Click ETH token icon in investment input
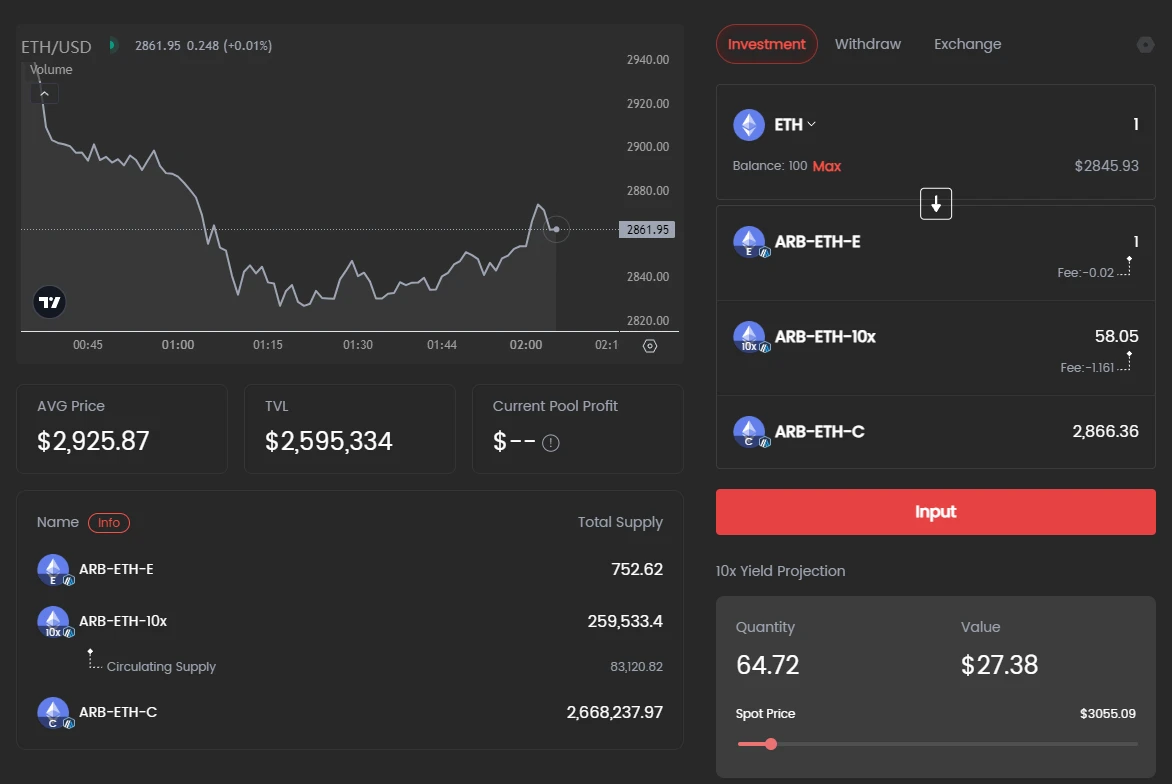The width and height of the screenshot is (1172, 784). [x=749, y=125]
